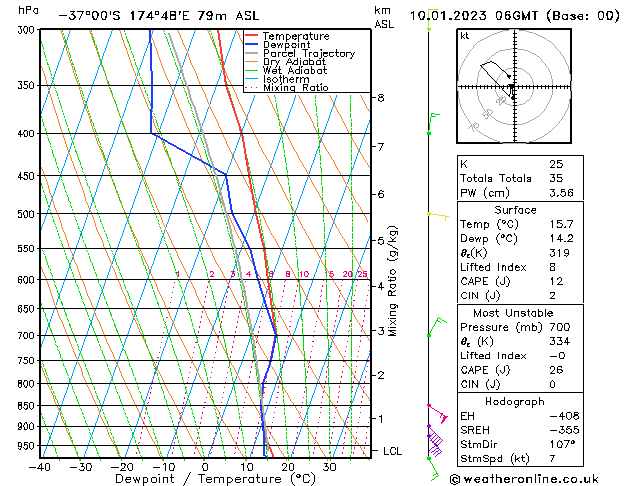The width and height of the screenshot is (629, 486).
Task: Click the 'Parcel Trajectory' legend label
Action: (309, 54)
